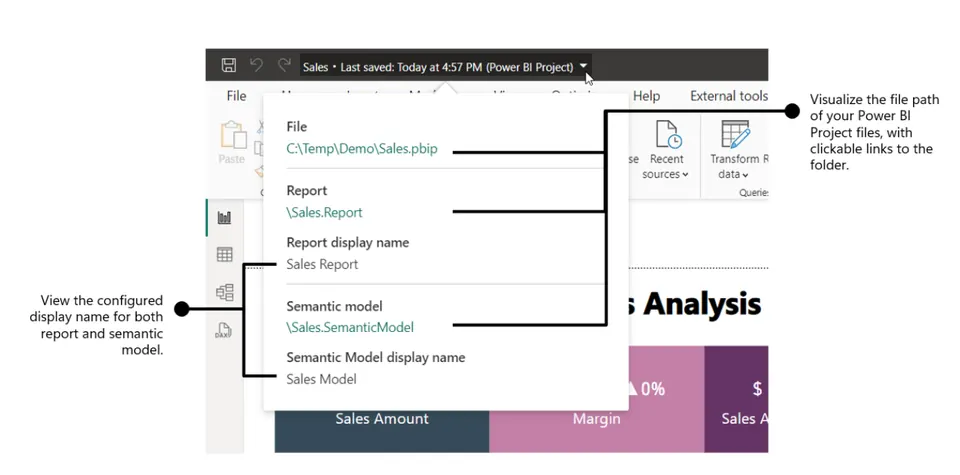The width and height of the screenshot is (960, 475).
Task: Collapse the title flyout dropdown arrow
Action: 583,66
